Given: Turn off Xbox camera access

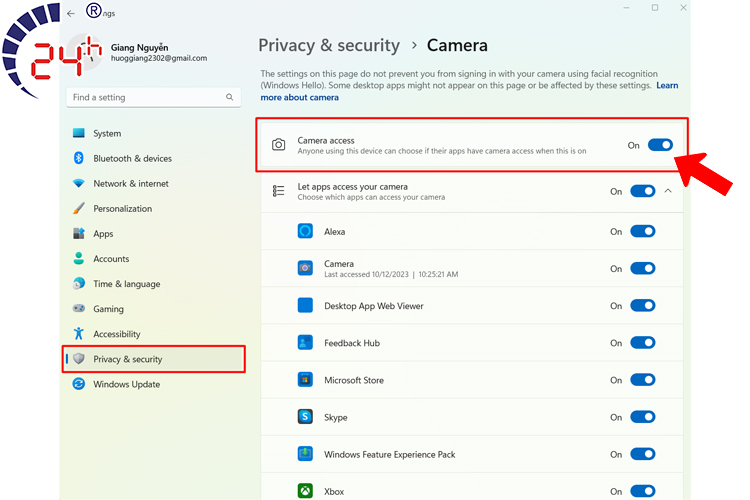Looking at the screenshot, I should click(643, 491).
